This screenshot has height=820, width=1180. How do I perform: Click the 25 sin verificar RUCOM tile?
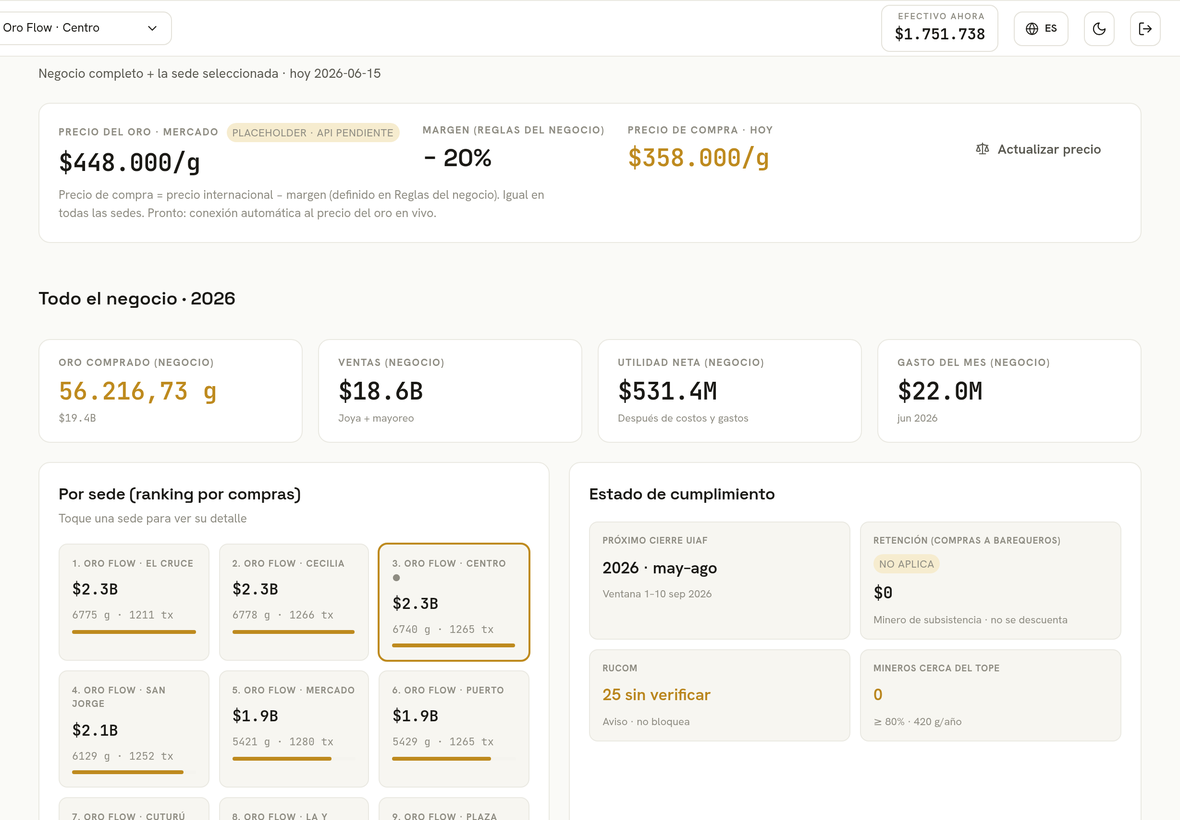719,695
